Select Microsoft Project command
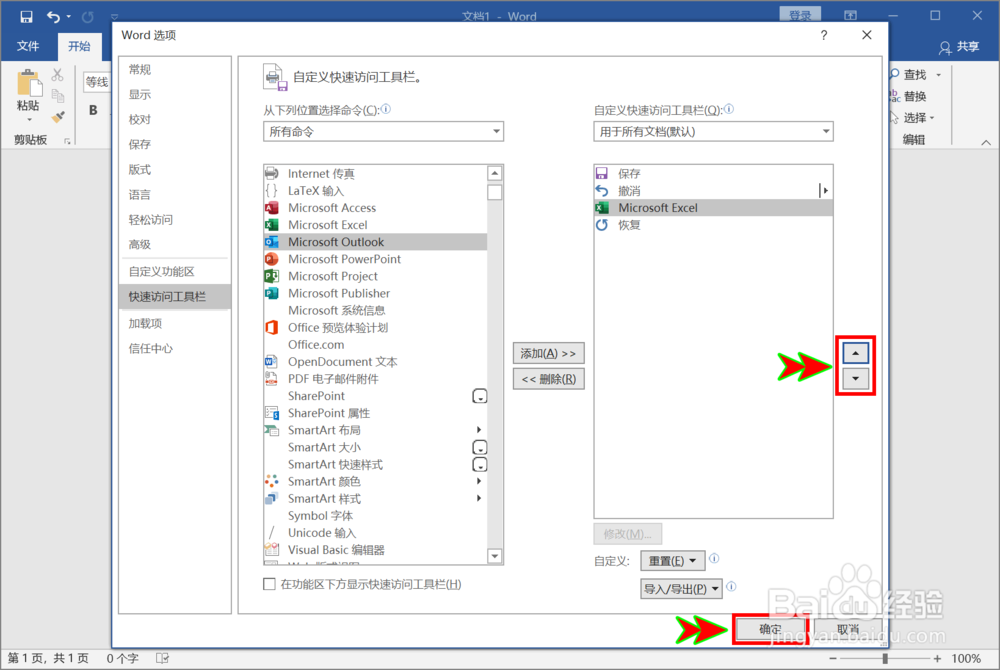 pyautogui.click(x=375, y=276)
